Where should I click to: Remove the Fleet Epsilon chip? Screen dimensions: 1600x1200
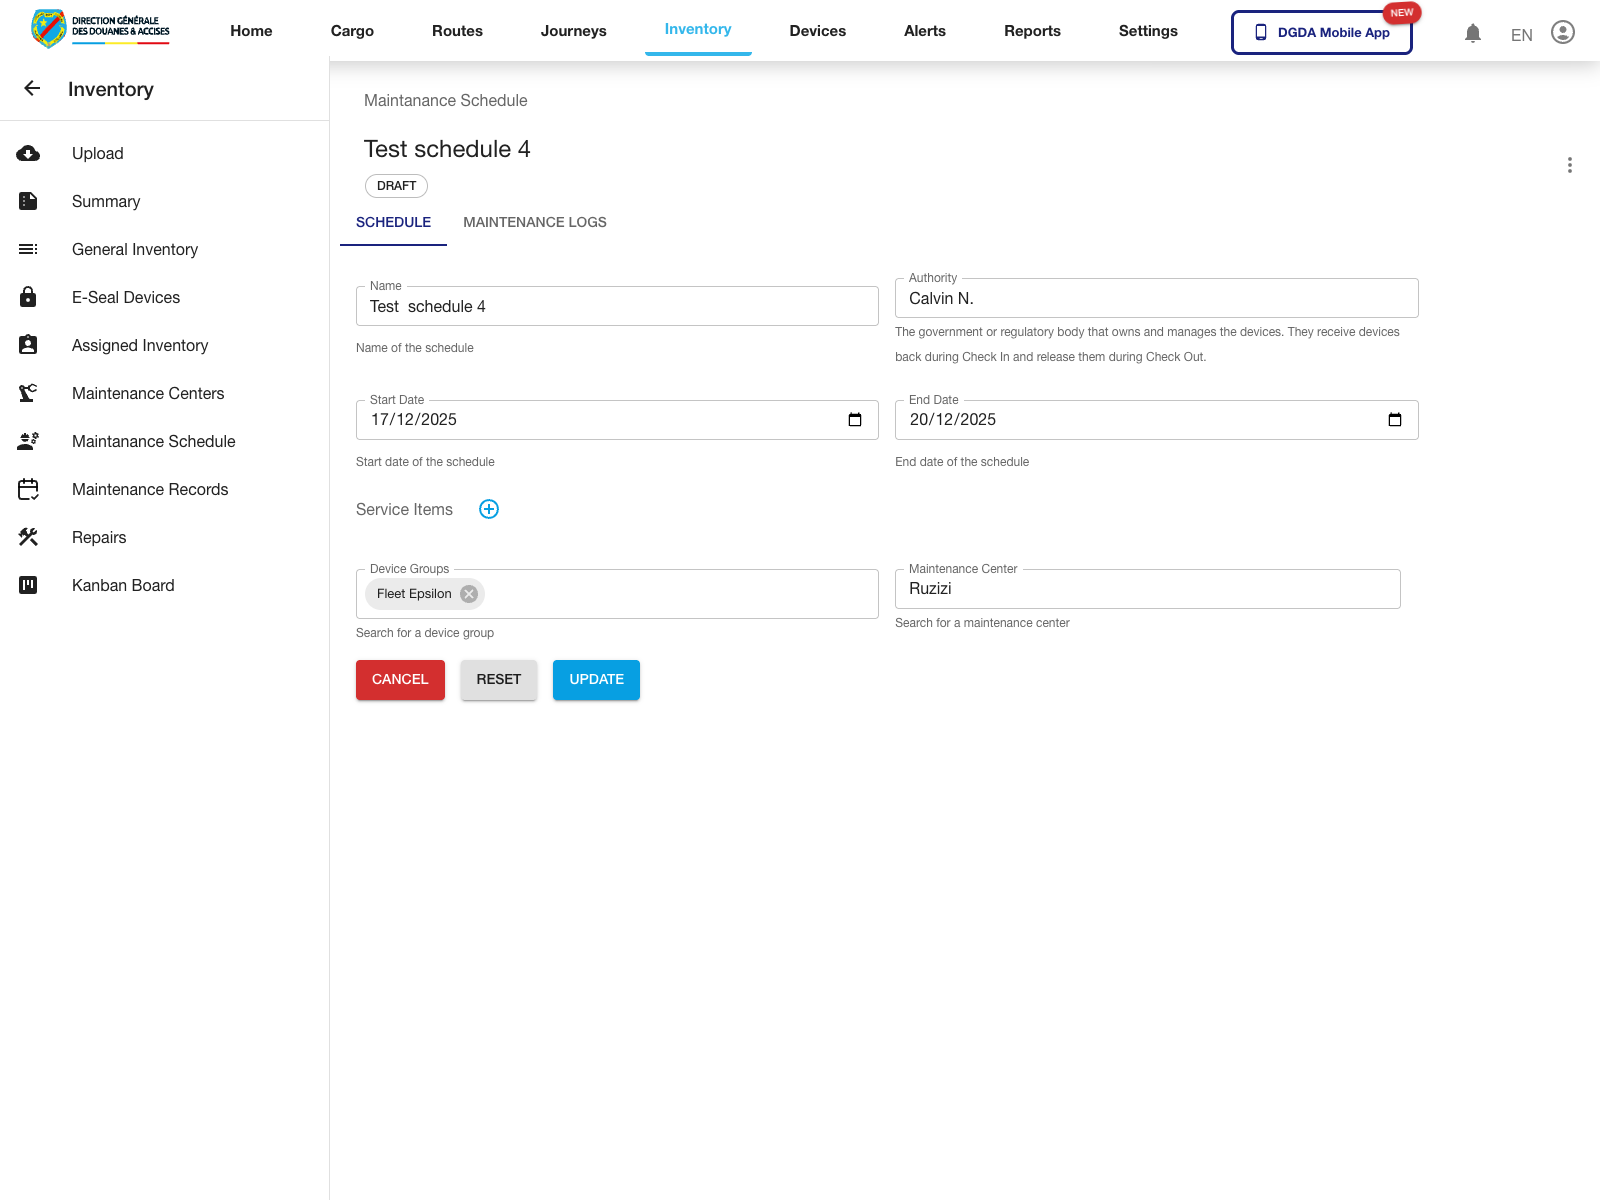(x=469, y=594)
